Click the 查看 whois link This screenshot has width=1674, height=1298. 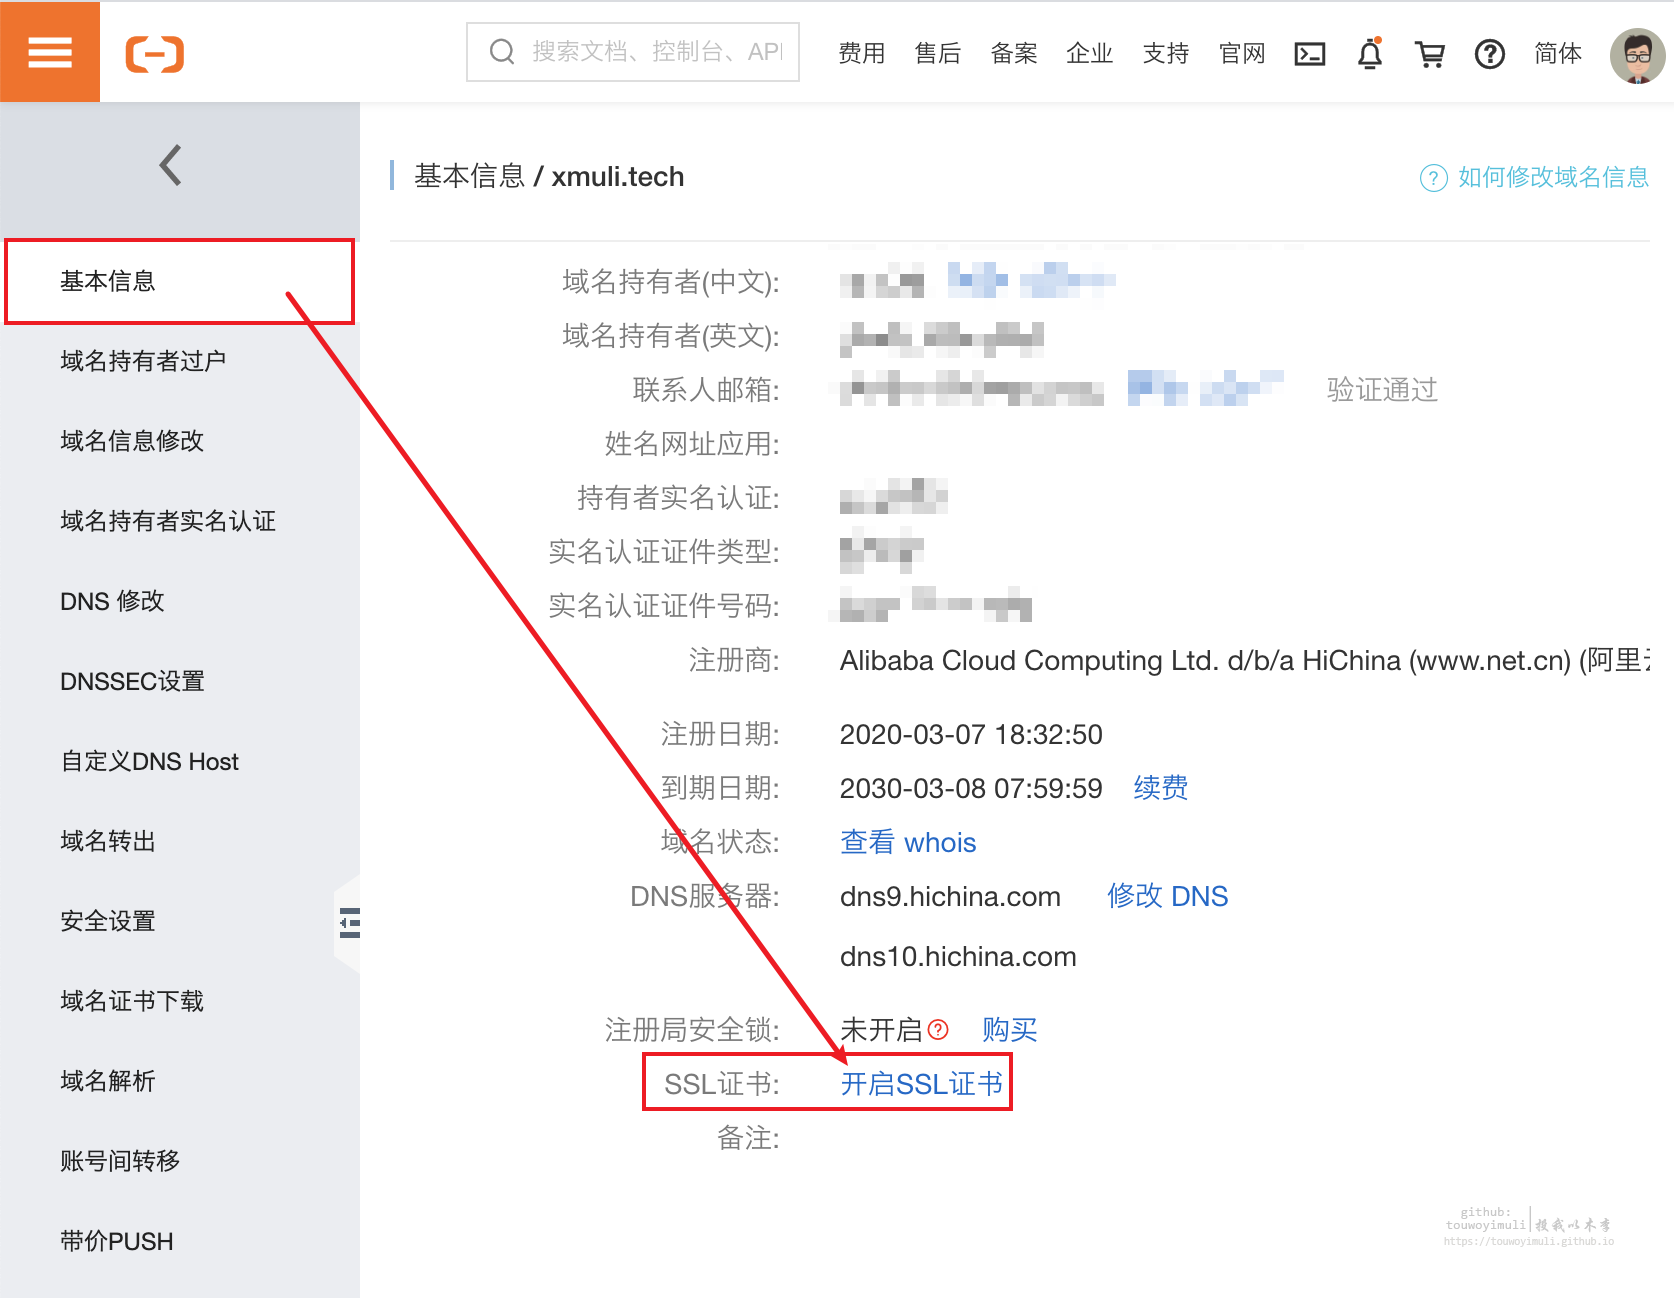pyautogui.click(x=908, y=842)
